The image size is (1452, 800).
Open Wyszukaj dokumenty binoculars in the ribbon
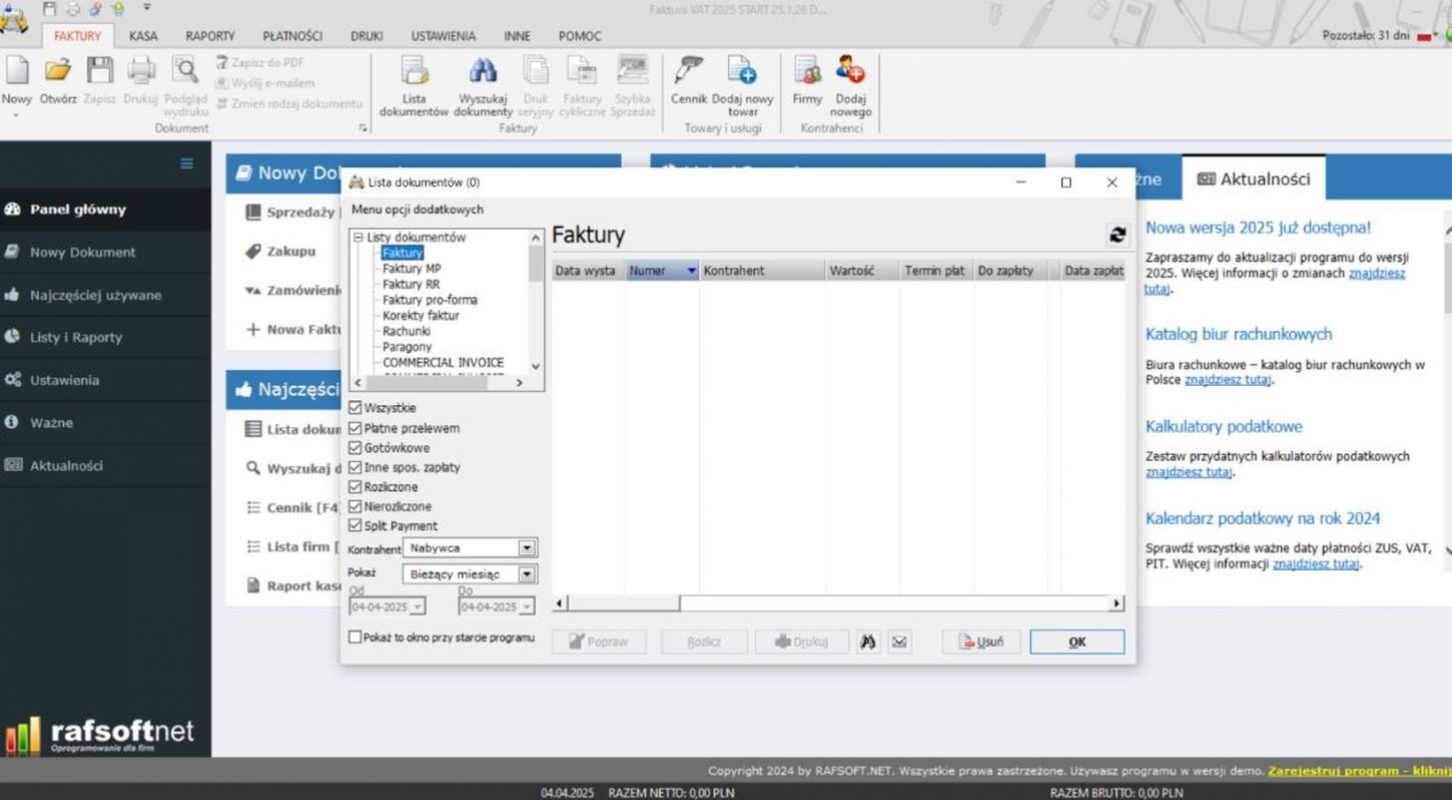[483, 70]
